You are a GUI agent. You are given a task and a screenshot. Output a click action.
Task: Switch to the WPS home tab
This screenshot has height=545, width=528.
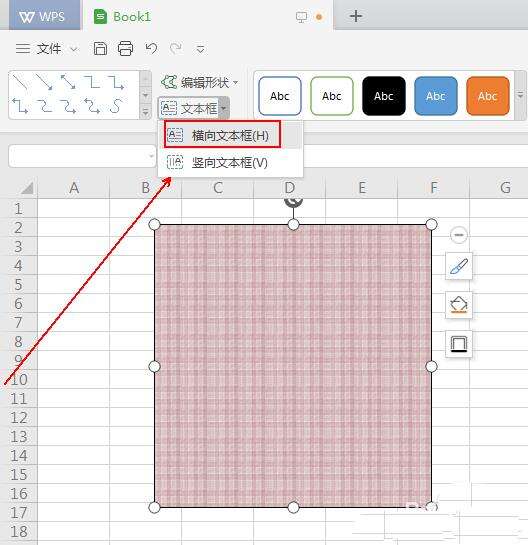[x=44, y=16]
